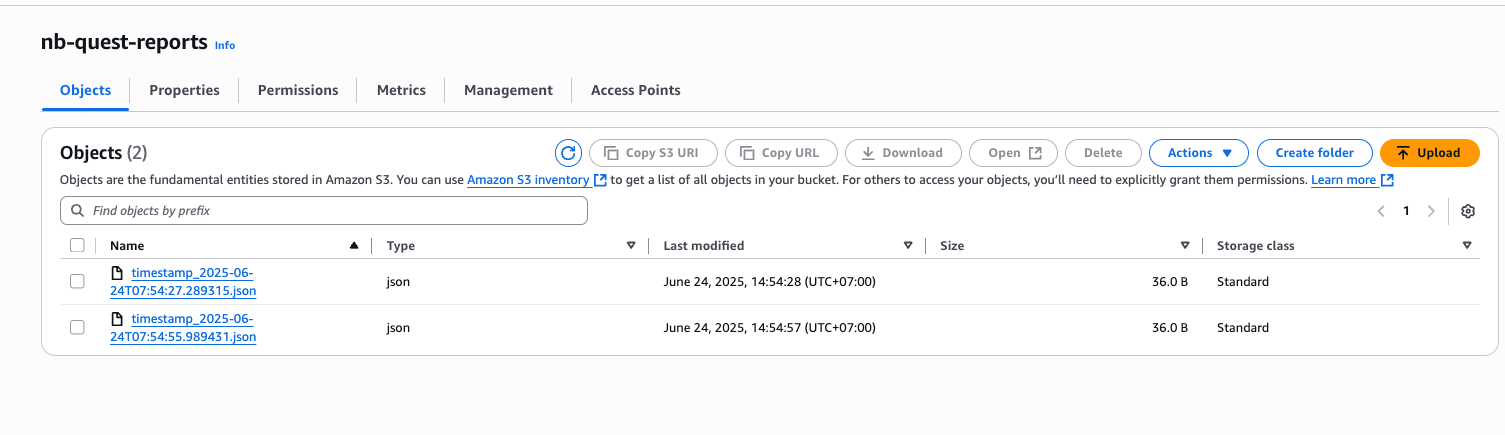Viewport: 1505px width, 435px height.
Task: Expand the Actions dropdown
Action: (1198, 153)
